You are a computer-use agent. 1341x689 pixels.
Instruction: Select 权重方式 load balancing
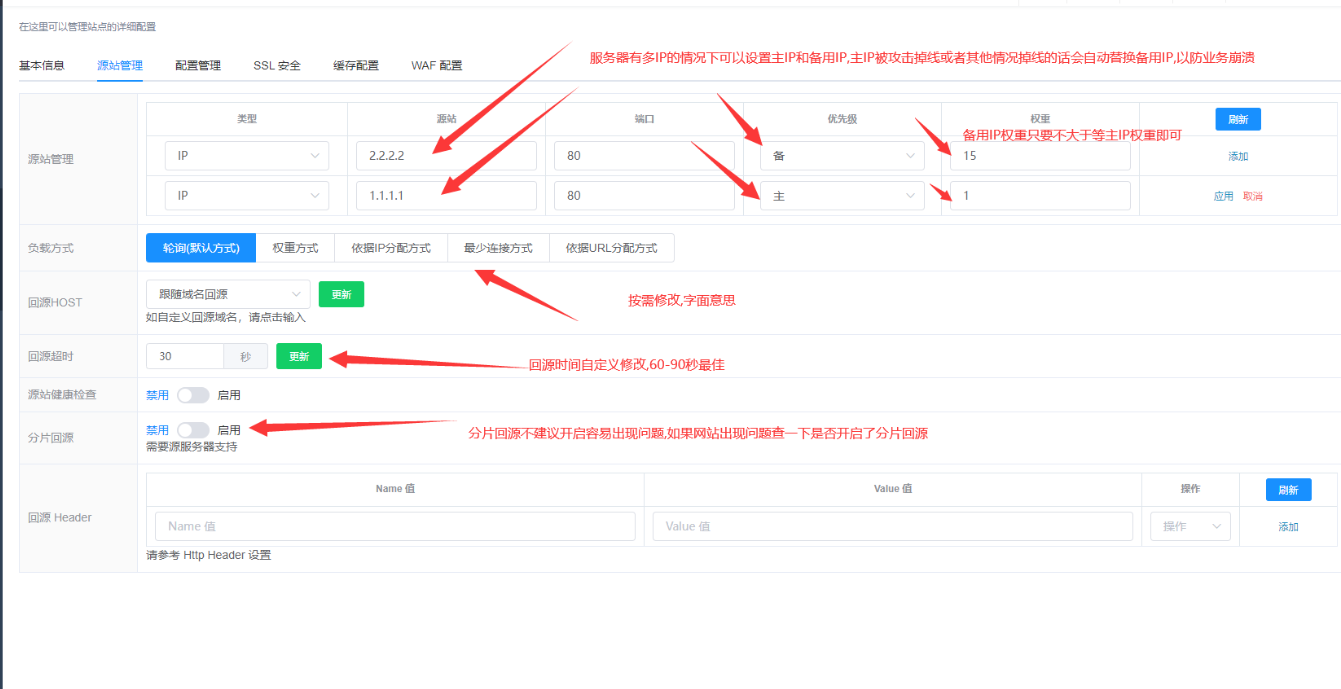click(x=295, y=248)
